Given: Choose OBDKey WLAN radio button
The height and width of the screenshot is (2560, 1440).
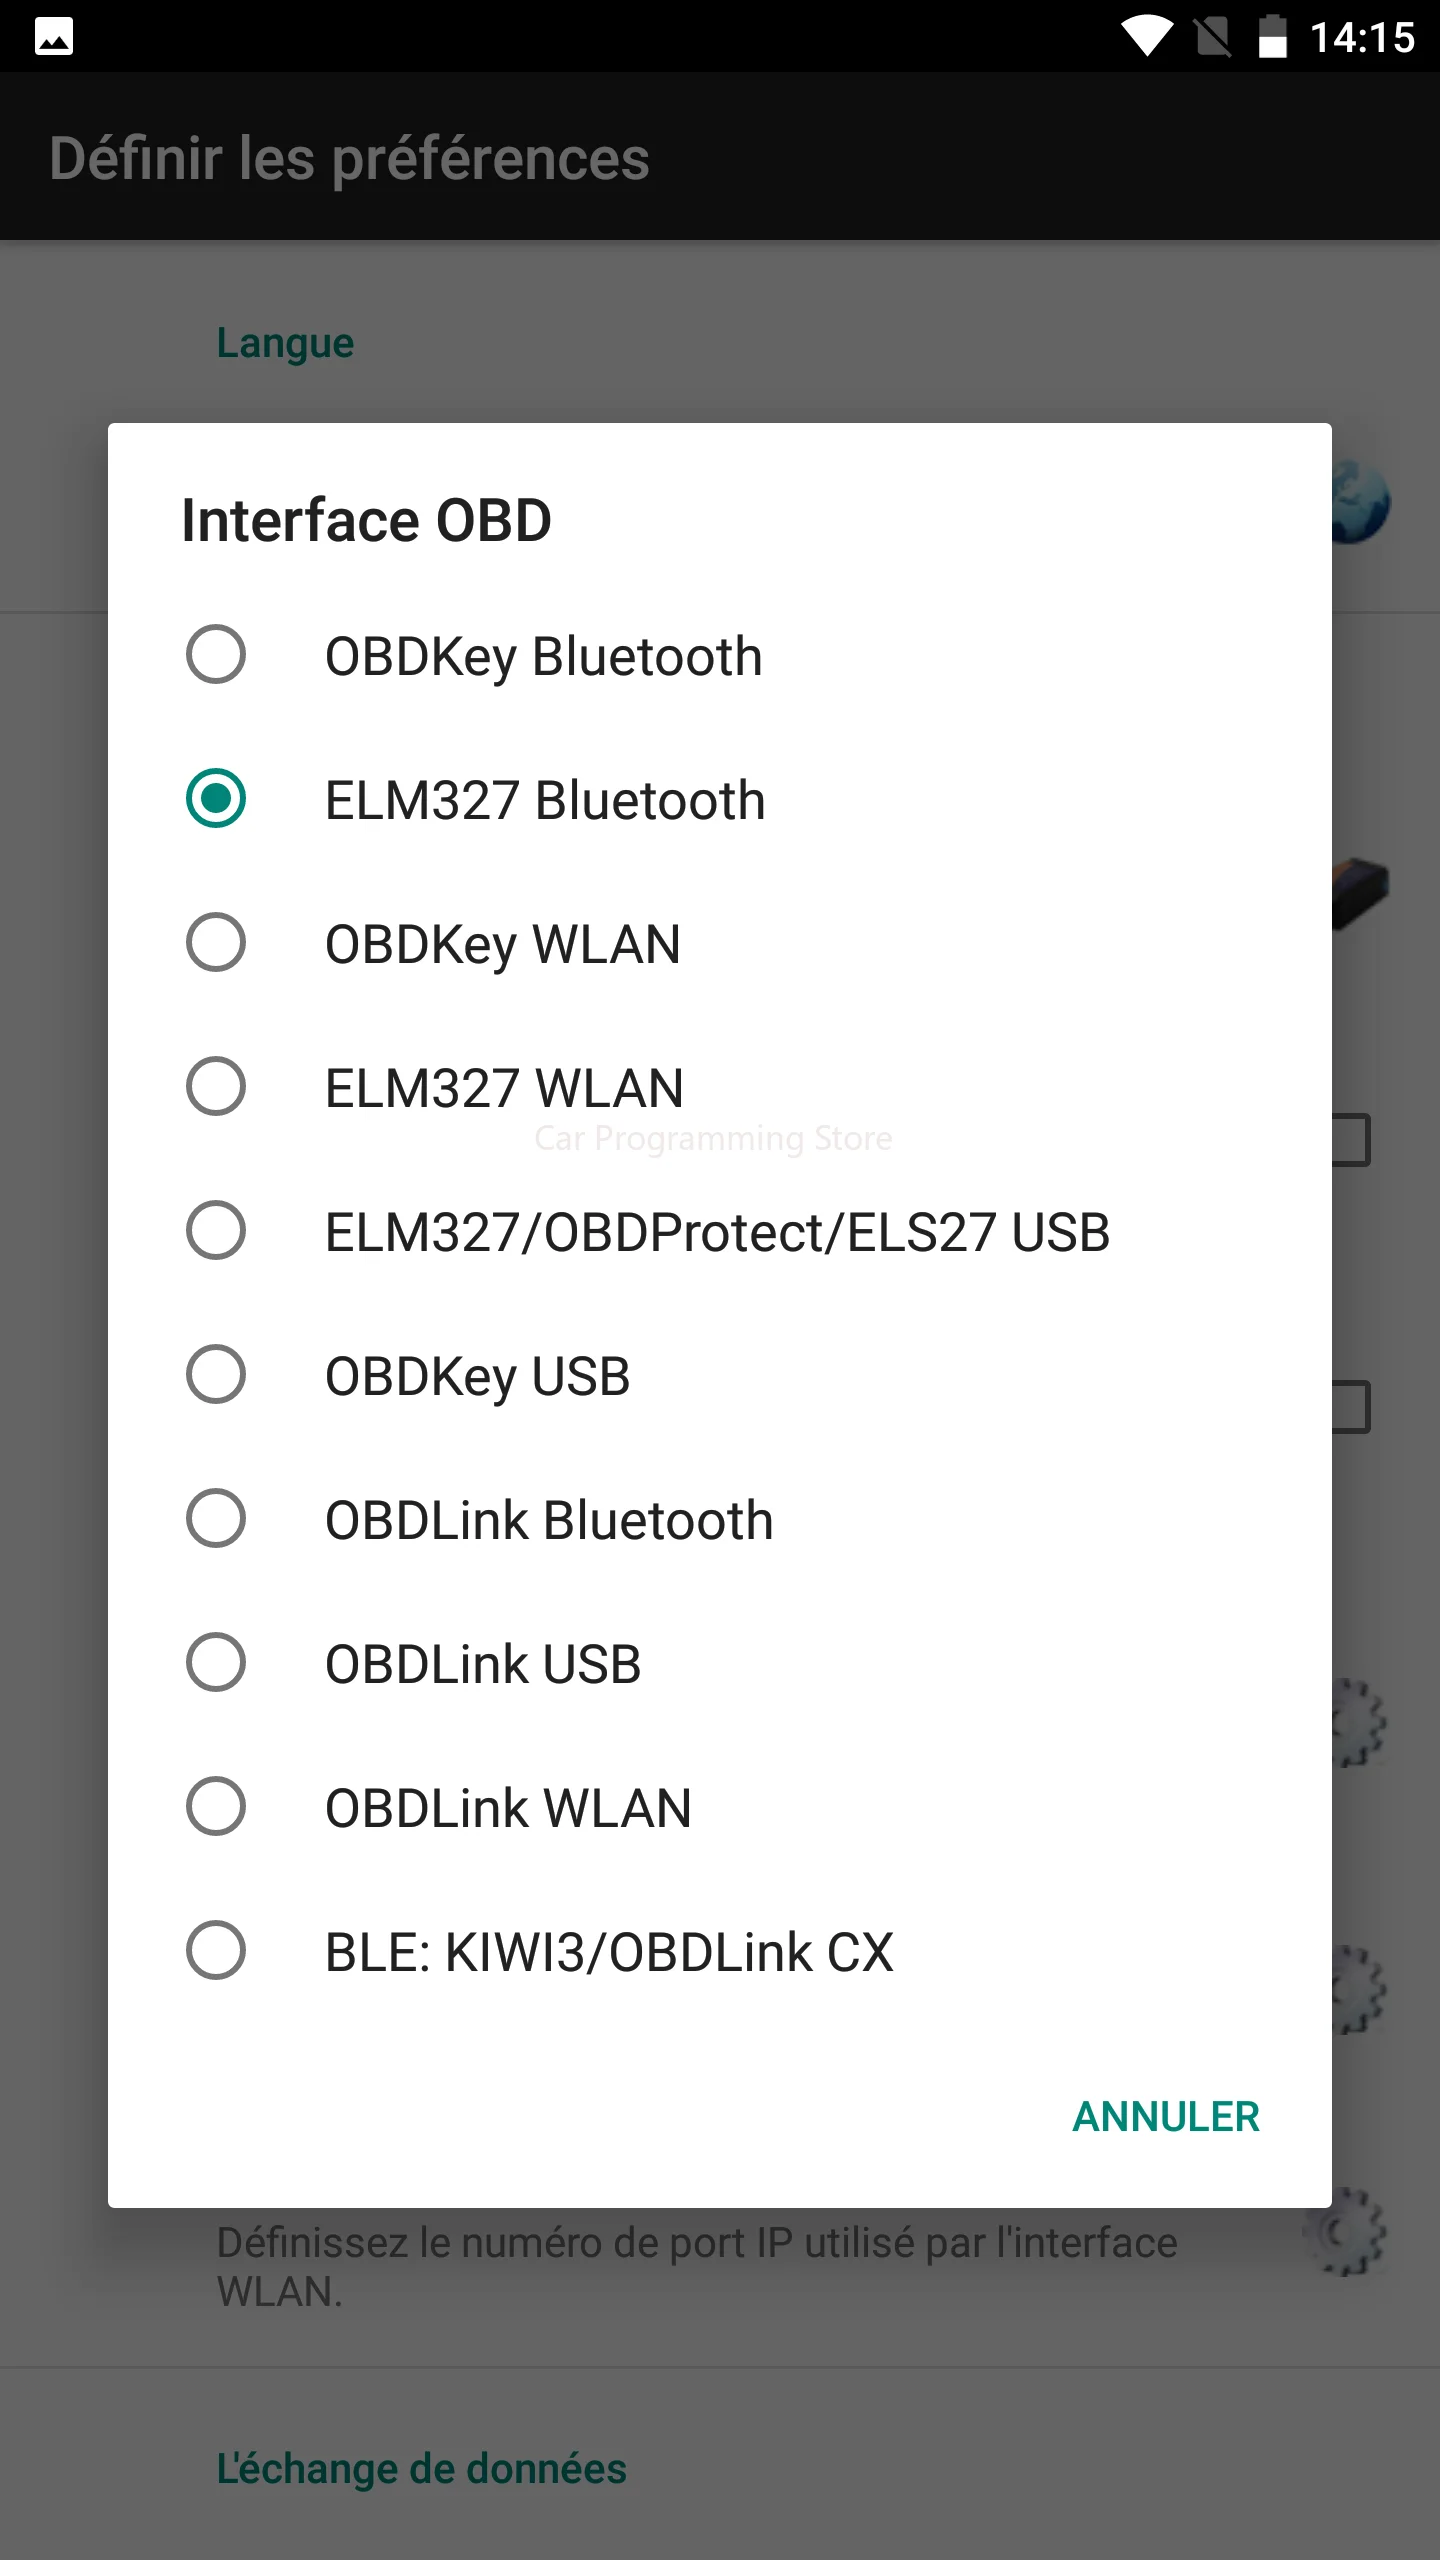Looking at the screenshot, I should click(216, 943).
